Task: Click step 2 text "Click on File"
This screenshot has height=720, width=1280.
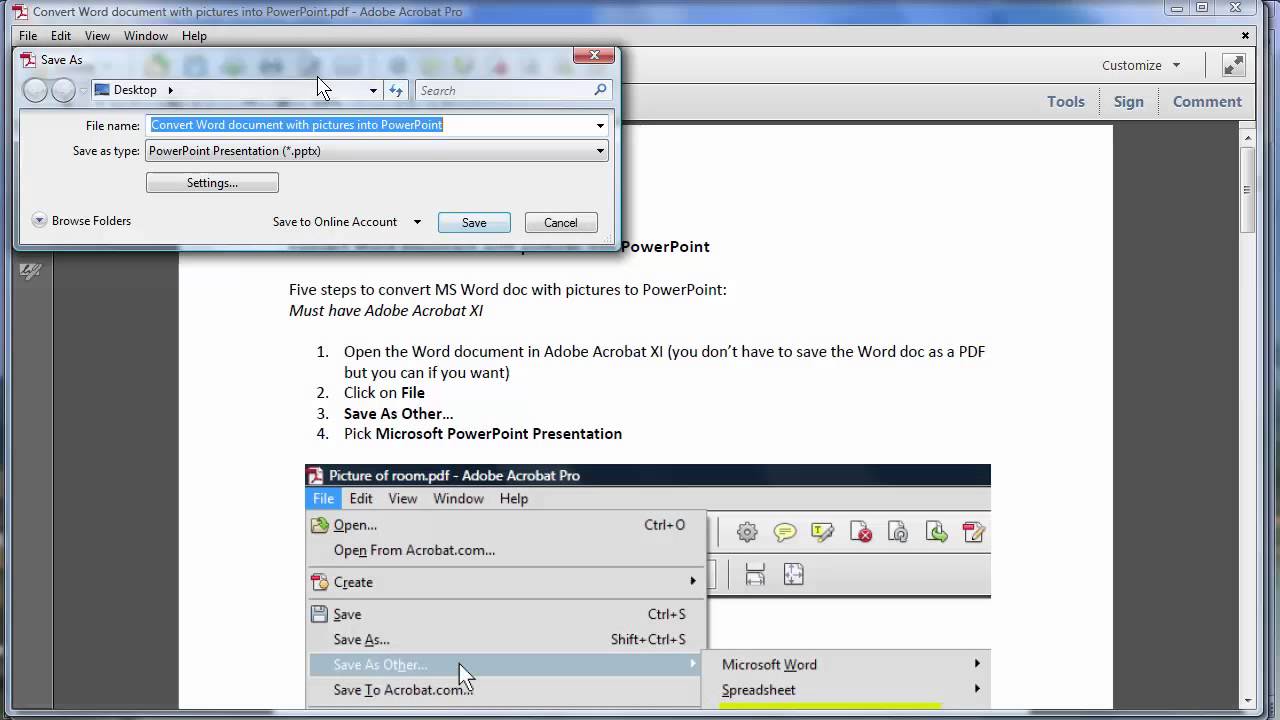Action: point(384,393)
